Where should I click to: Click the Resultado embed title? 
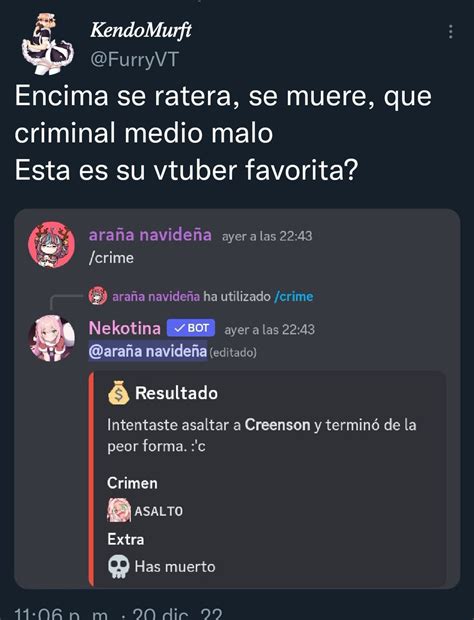(x=176, y=393)
